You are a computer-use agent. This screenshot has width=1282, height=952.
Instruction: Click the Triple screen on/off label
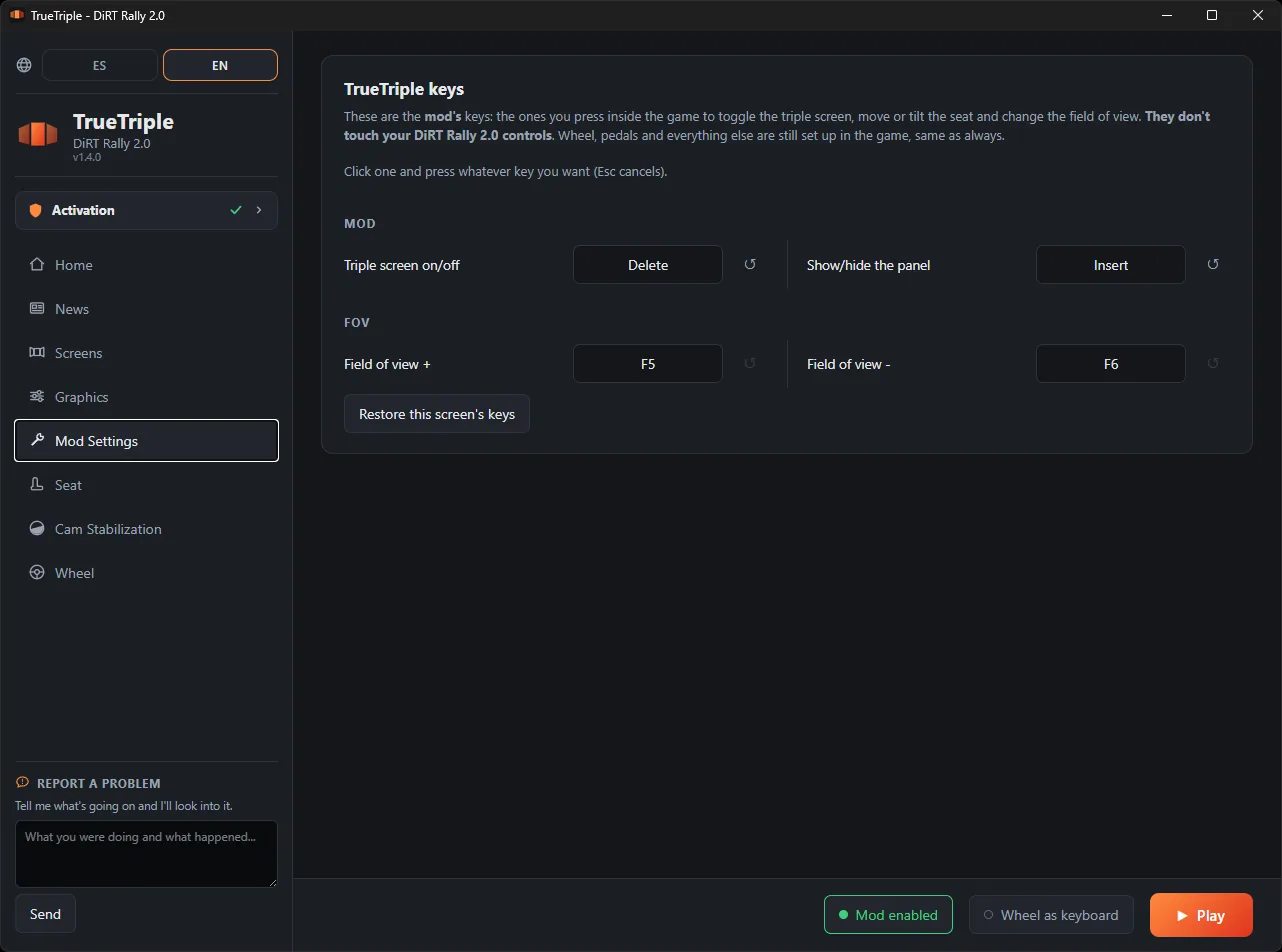tap(402, 265)
